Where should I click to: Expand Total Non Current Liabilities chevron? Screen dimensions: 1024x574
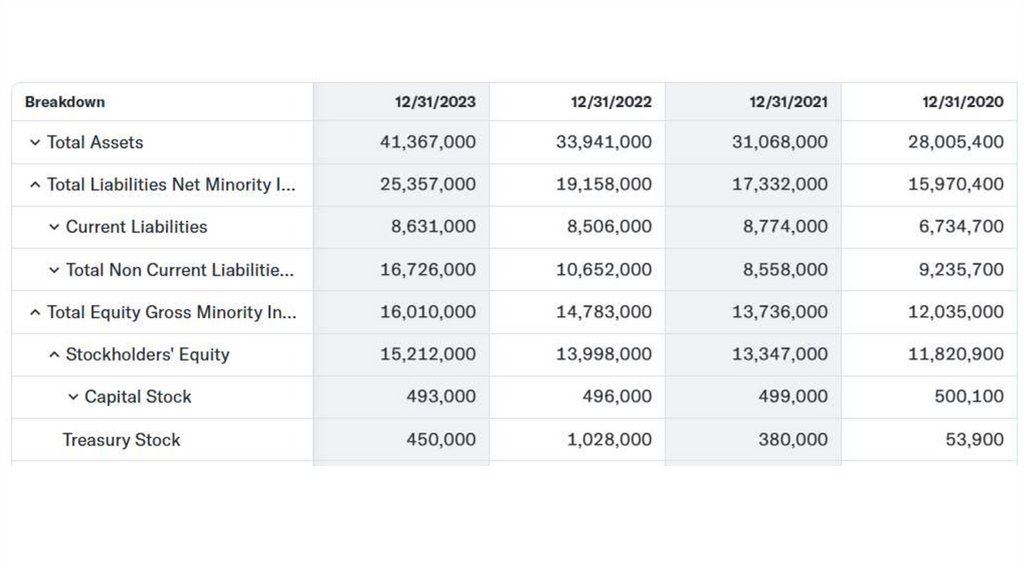(x=54, y=270)
